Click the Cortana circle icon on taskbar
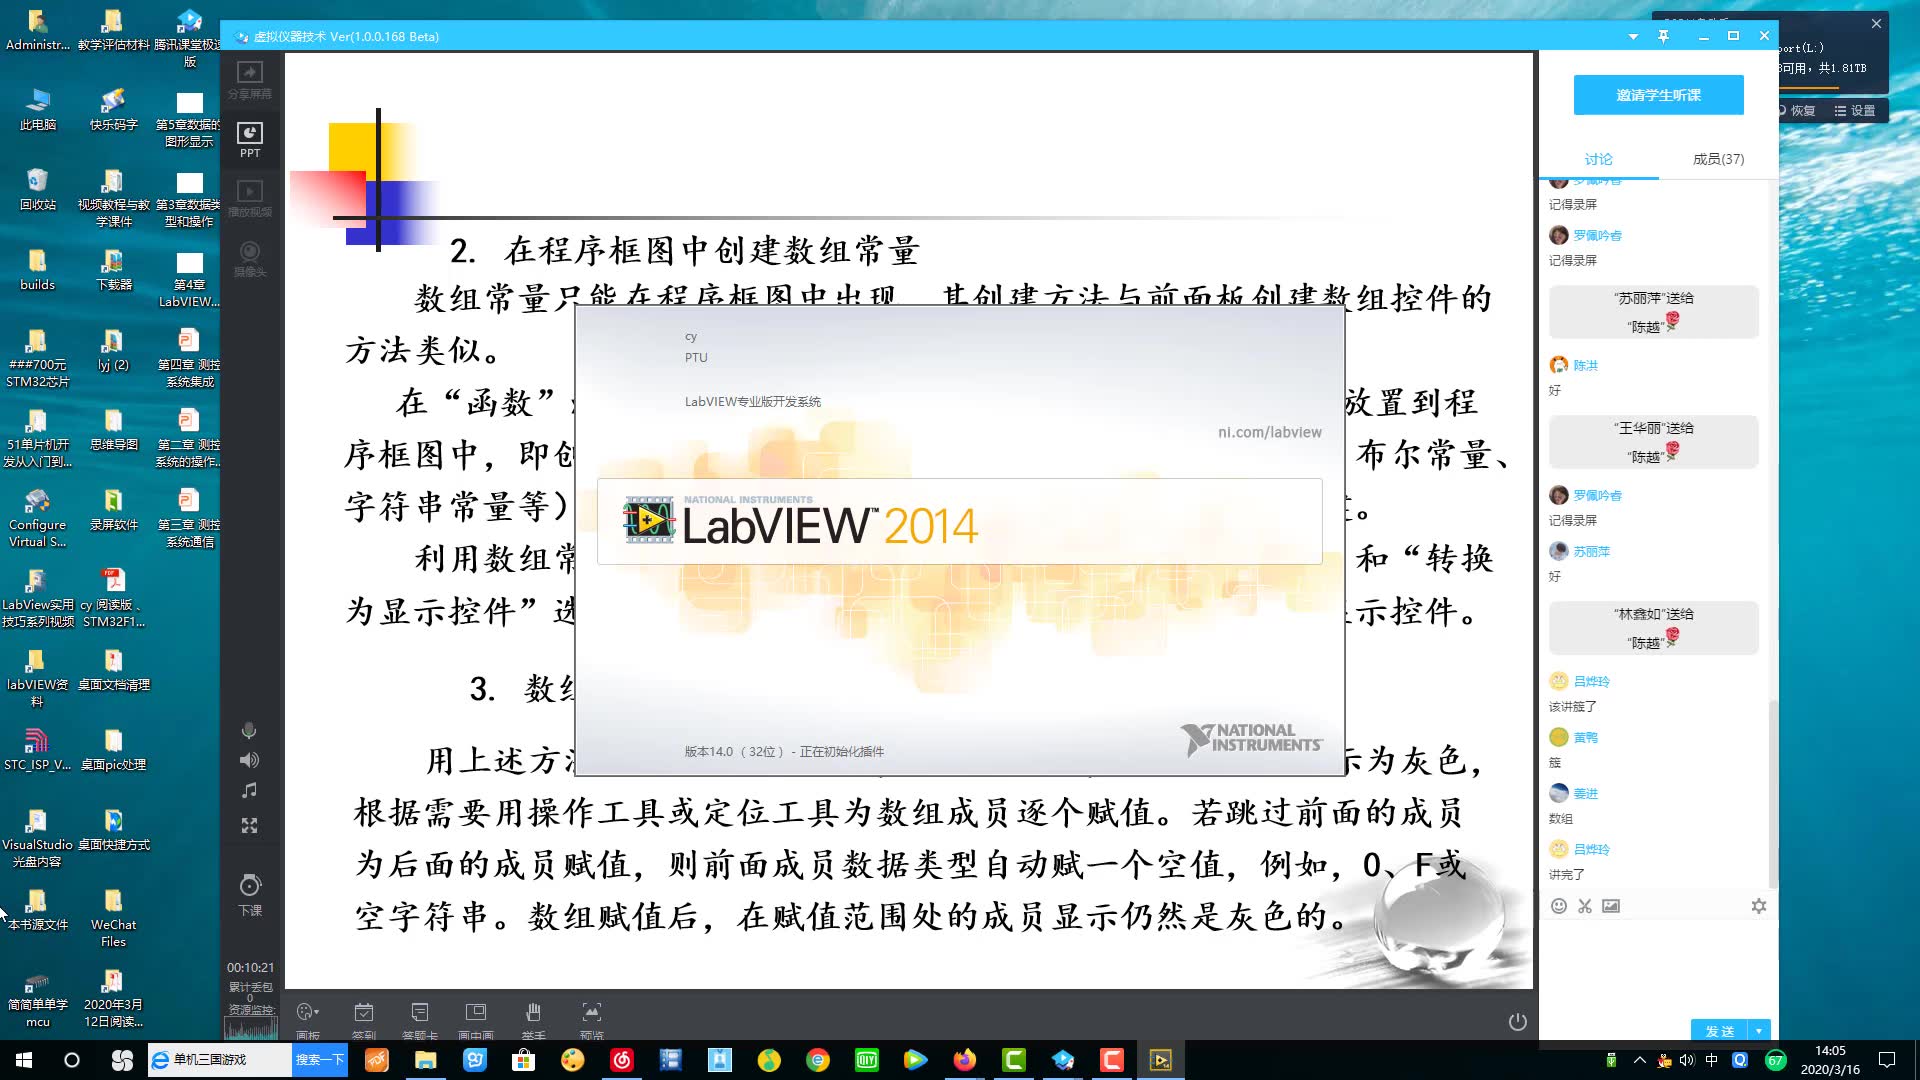The width and height of the screenshot is (1920, 1080). [72, 1060]
